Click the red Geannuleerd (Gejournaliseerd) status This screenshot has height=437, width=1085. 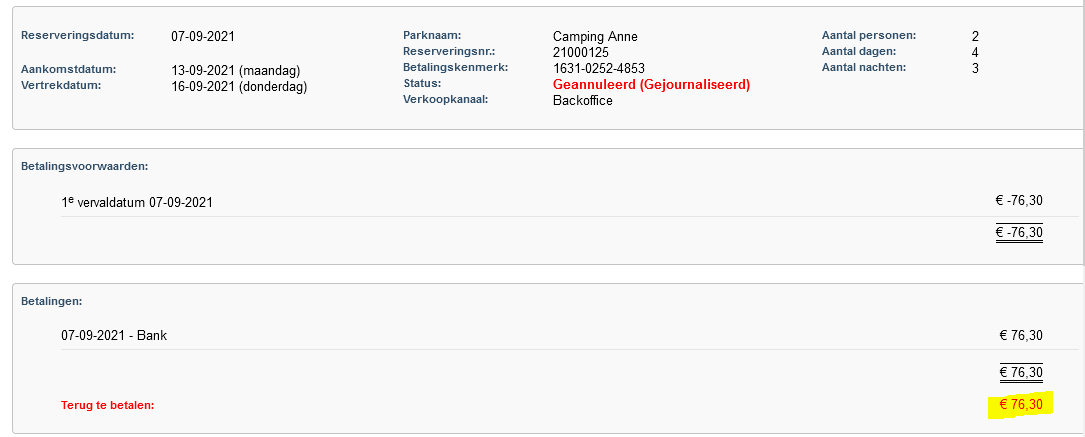coord(651,84)
